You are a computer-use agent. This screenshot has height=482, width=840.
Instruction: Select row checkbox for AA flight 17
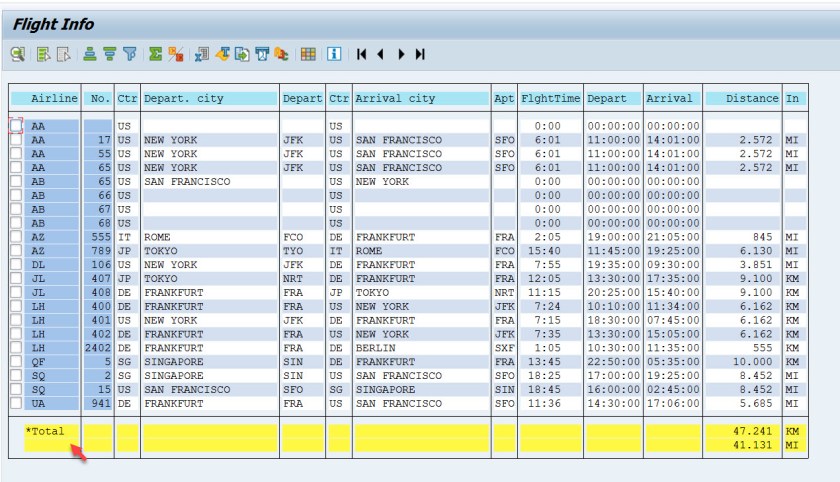[16, 141]
